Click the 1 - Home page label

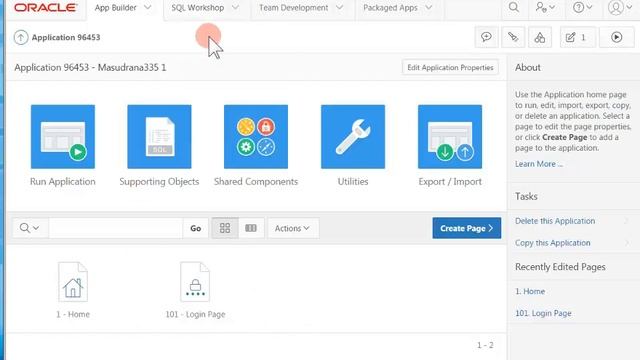click(73, 314)
